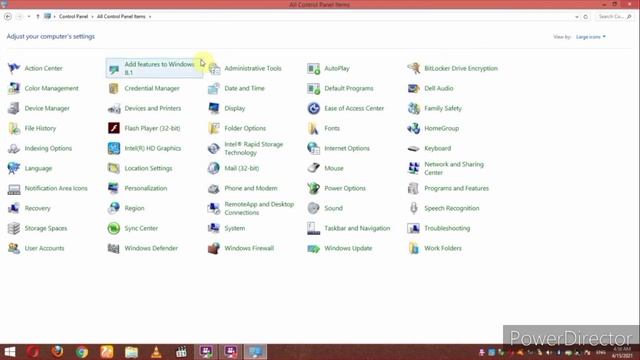Open Location Settings icon

click(x=113, y=168)
